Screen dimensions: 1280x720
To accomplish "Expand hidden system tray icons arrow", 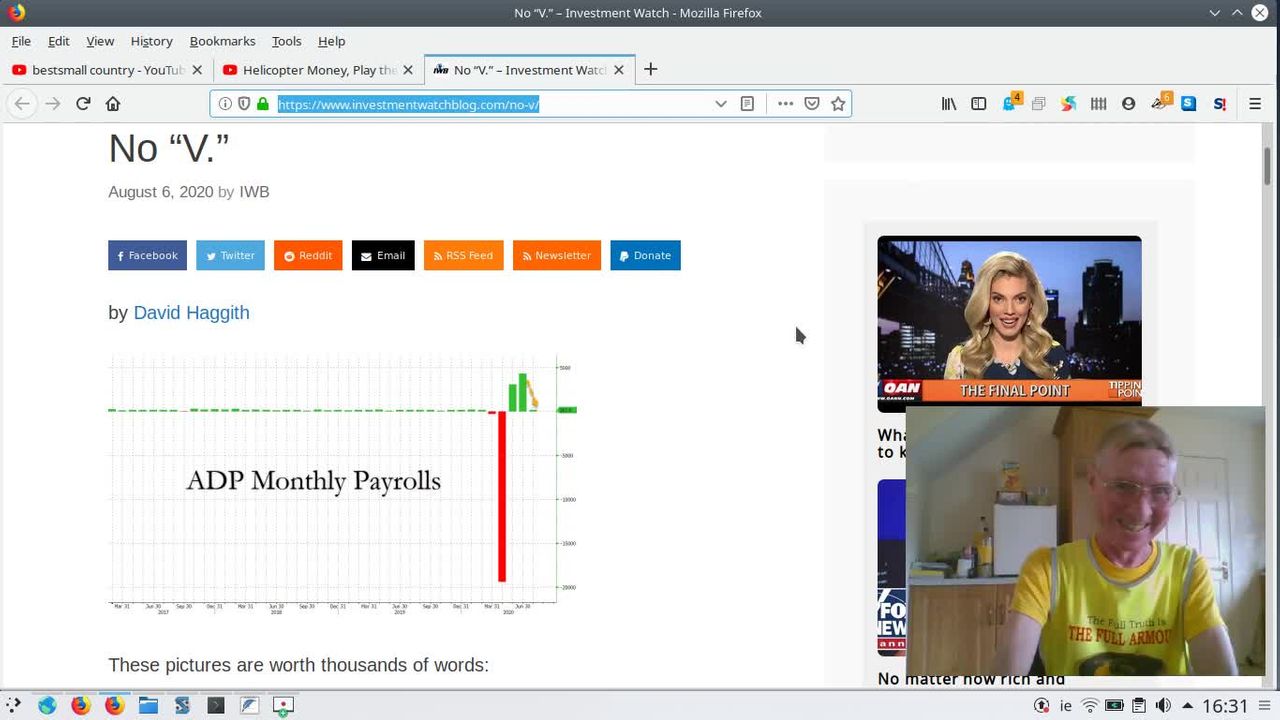I will [x=1187, y=705].
